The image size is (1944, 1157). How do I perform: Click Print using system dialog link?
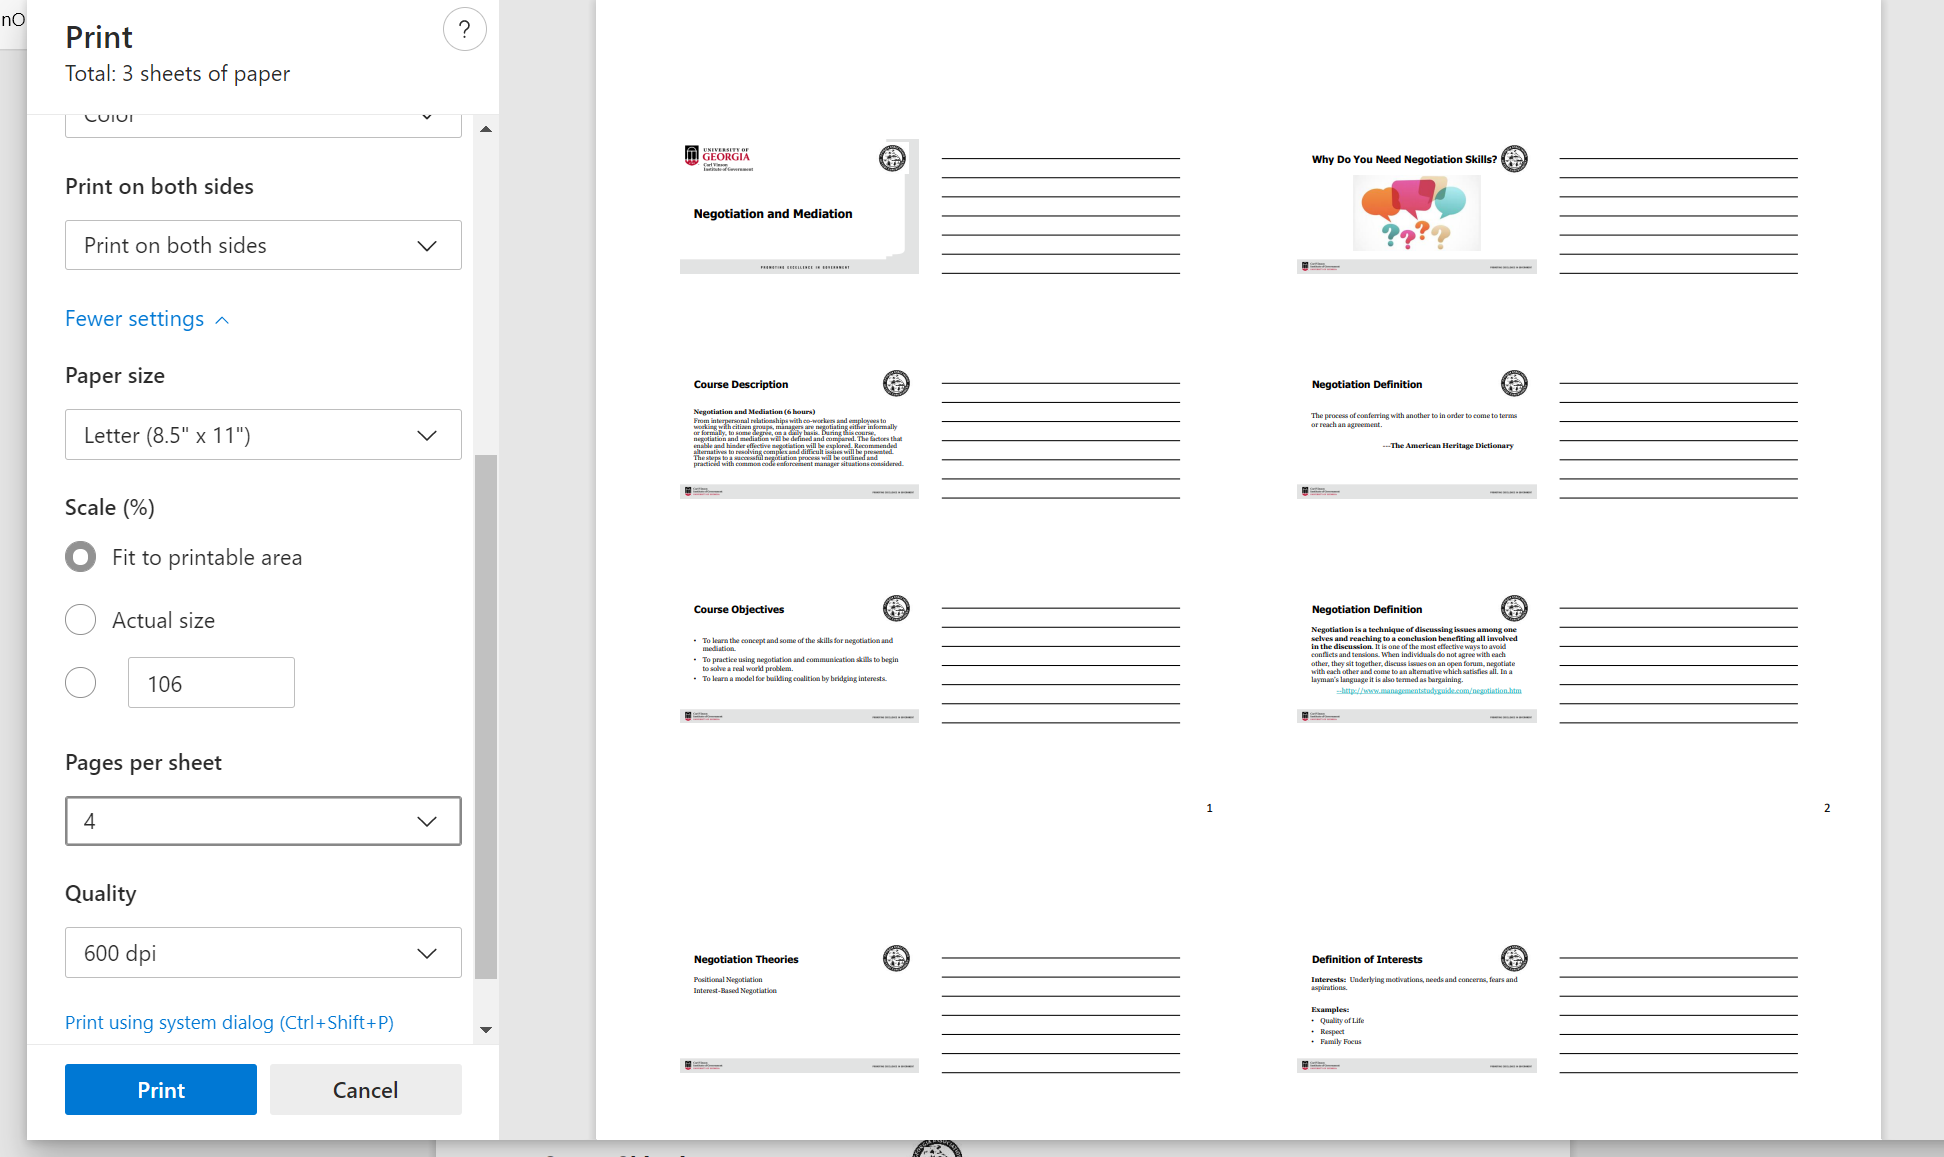click(x=229, y=1022)
